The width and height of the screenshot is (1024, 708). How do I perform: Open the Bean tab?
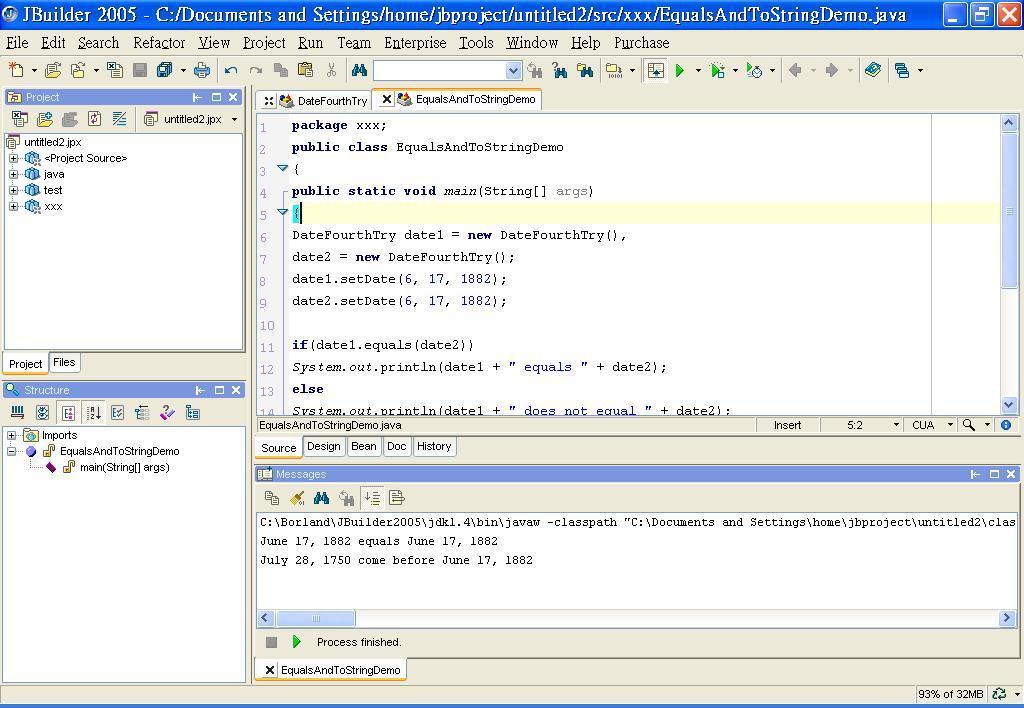[364, 447]
